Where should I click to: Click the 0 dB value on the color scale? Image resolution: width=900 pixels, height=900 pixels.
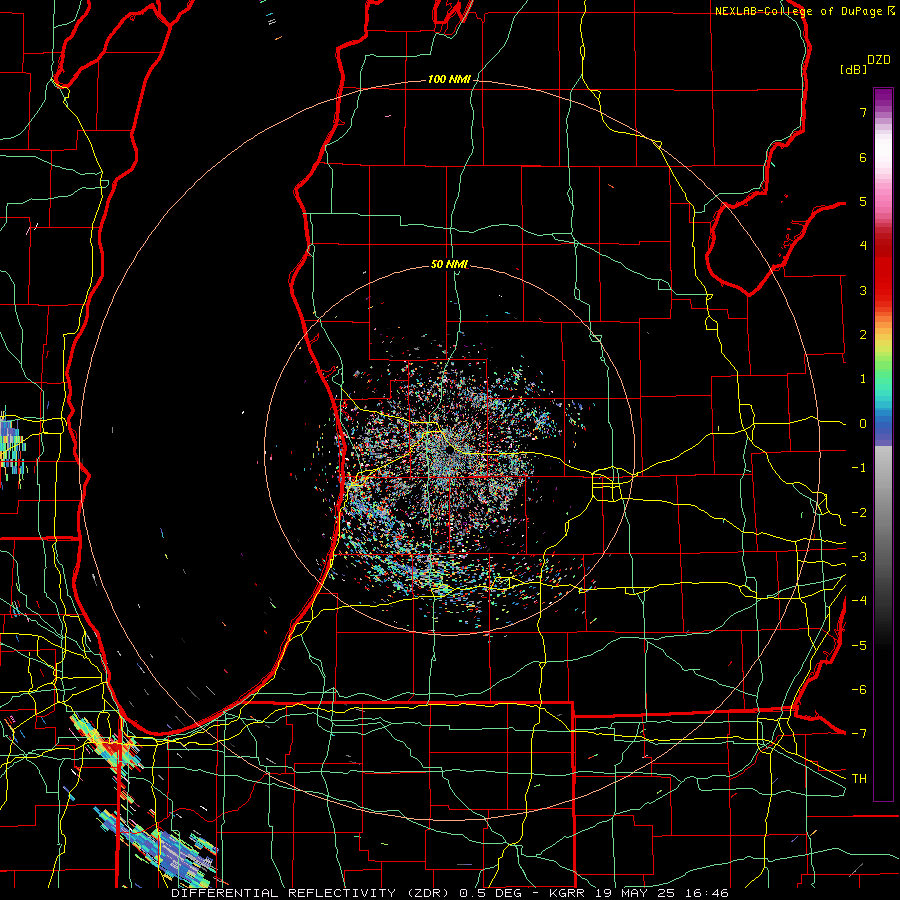coord(863,424)
